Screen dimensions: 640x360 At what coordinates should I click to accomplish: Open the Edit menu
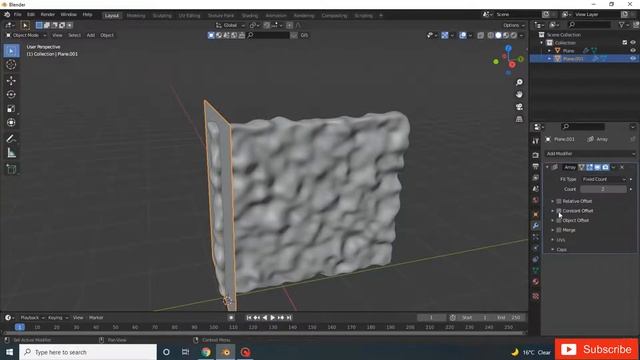31,15
